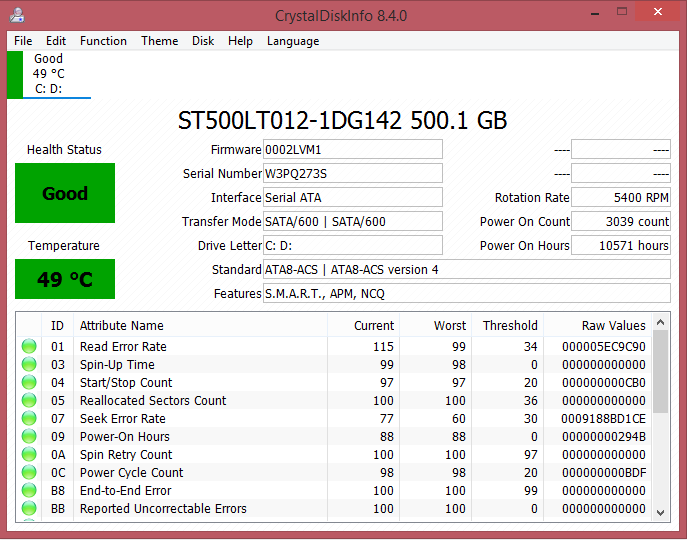Open the Function menu

point(103,41)
